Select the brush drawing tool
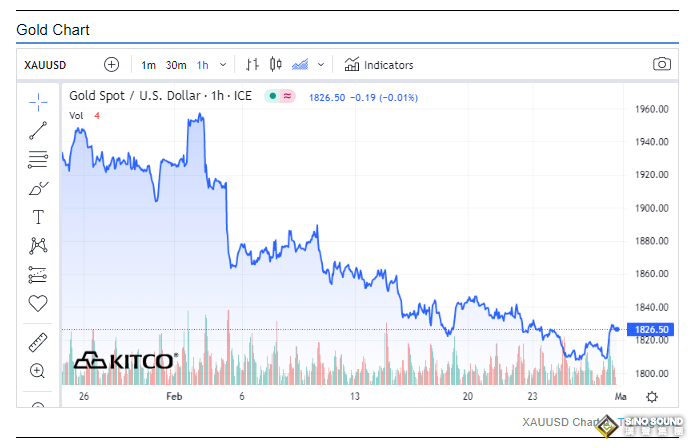Screen dimensions: 693x448 point(38,188)
